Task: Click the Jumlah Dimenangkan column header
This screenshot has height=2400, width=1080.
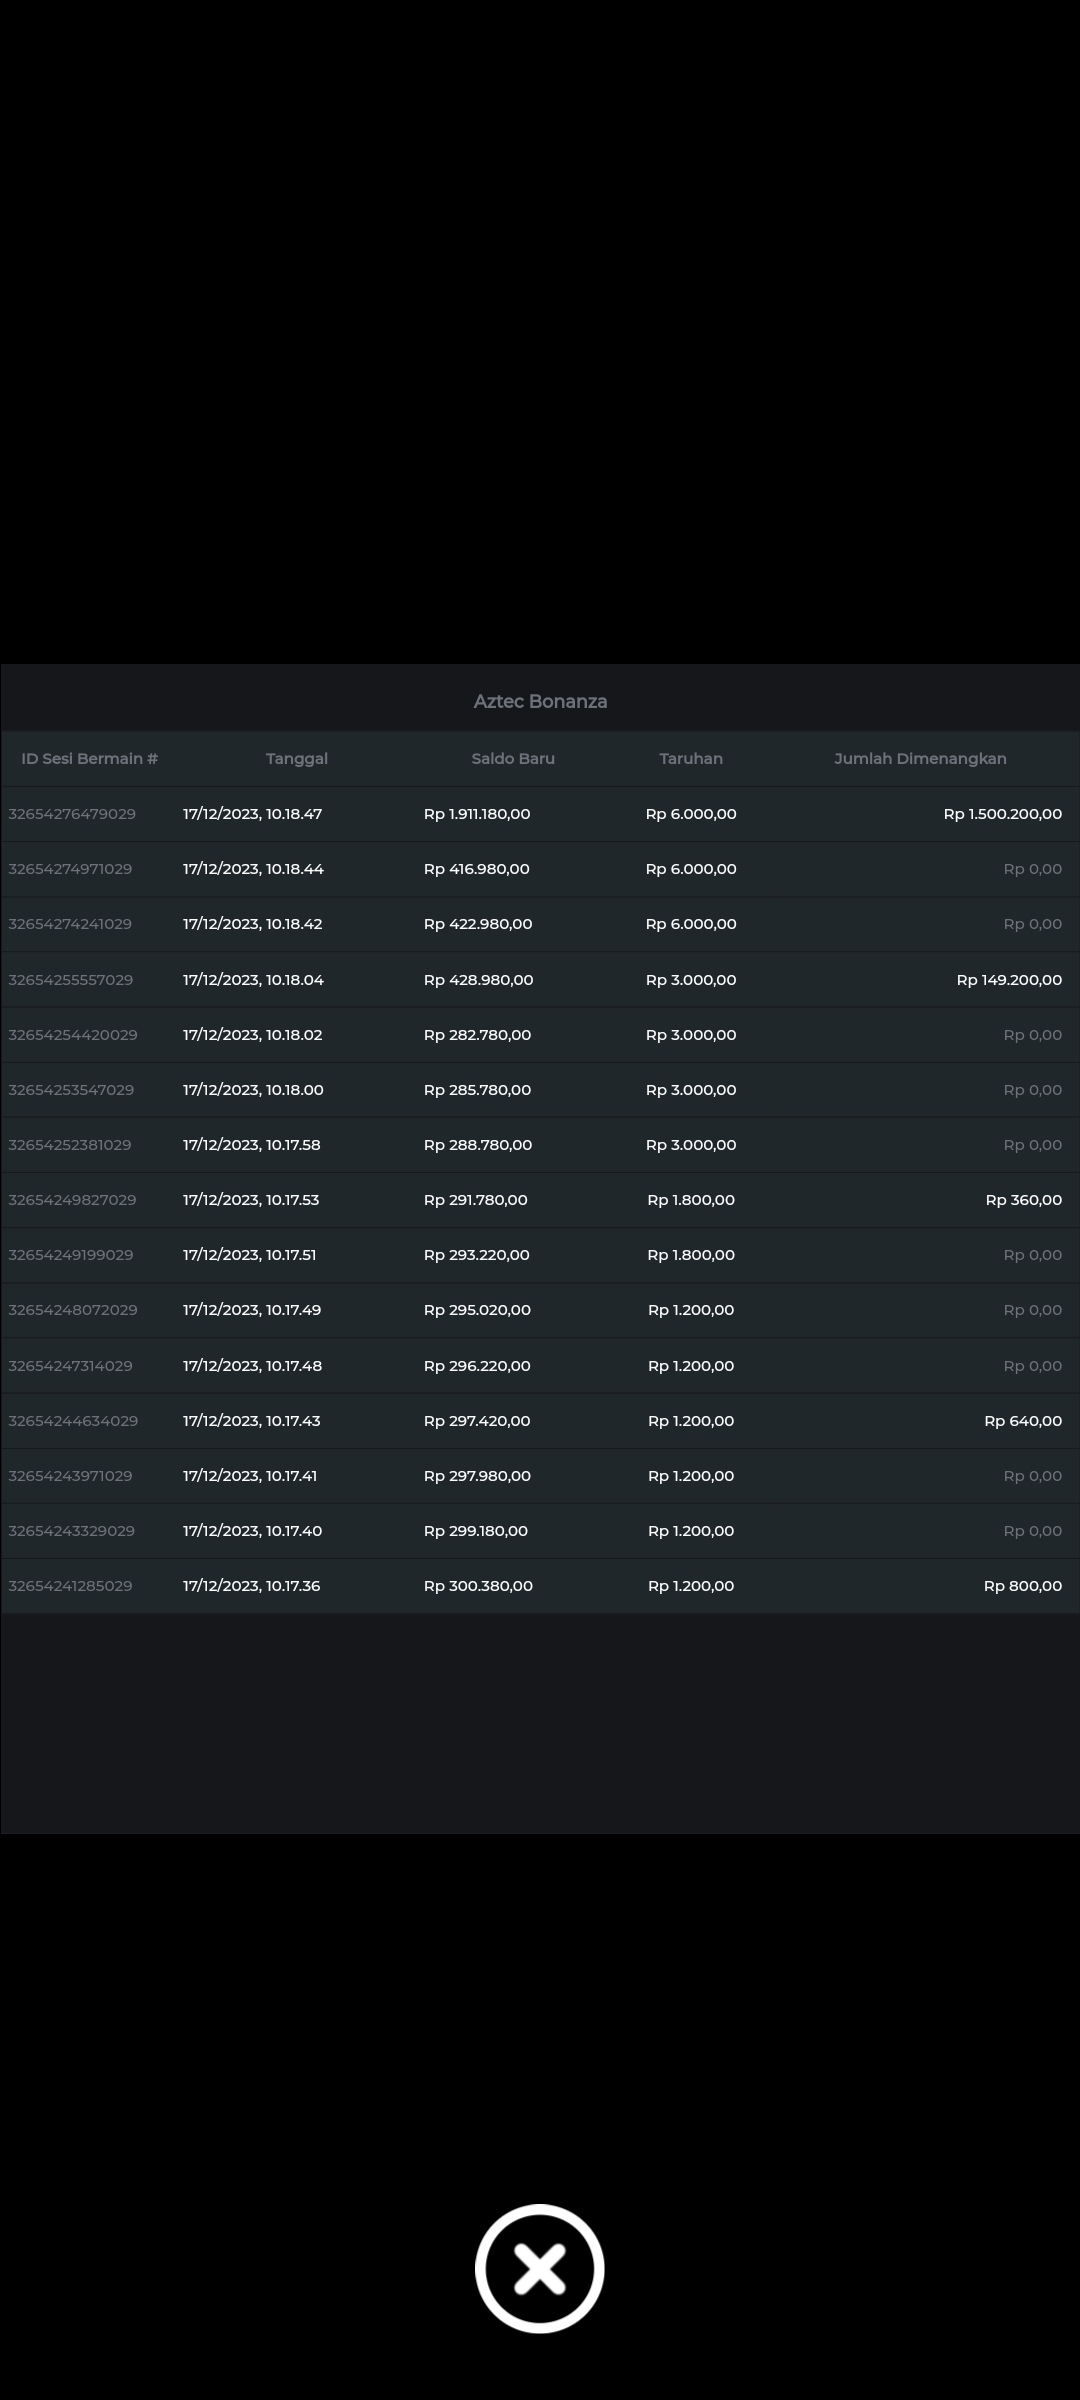Action: (x=920, y=759)
